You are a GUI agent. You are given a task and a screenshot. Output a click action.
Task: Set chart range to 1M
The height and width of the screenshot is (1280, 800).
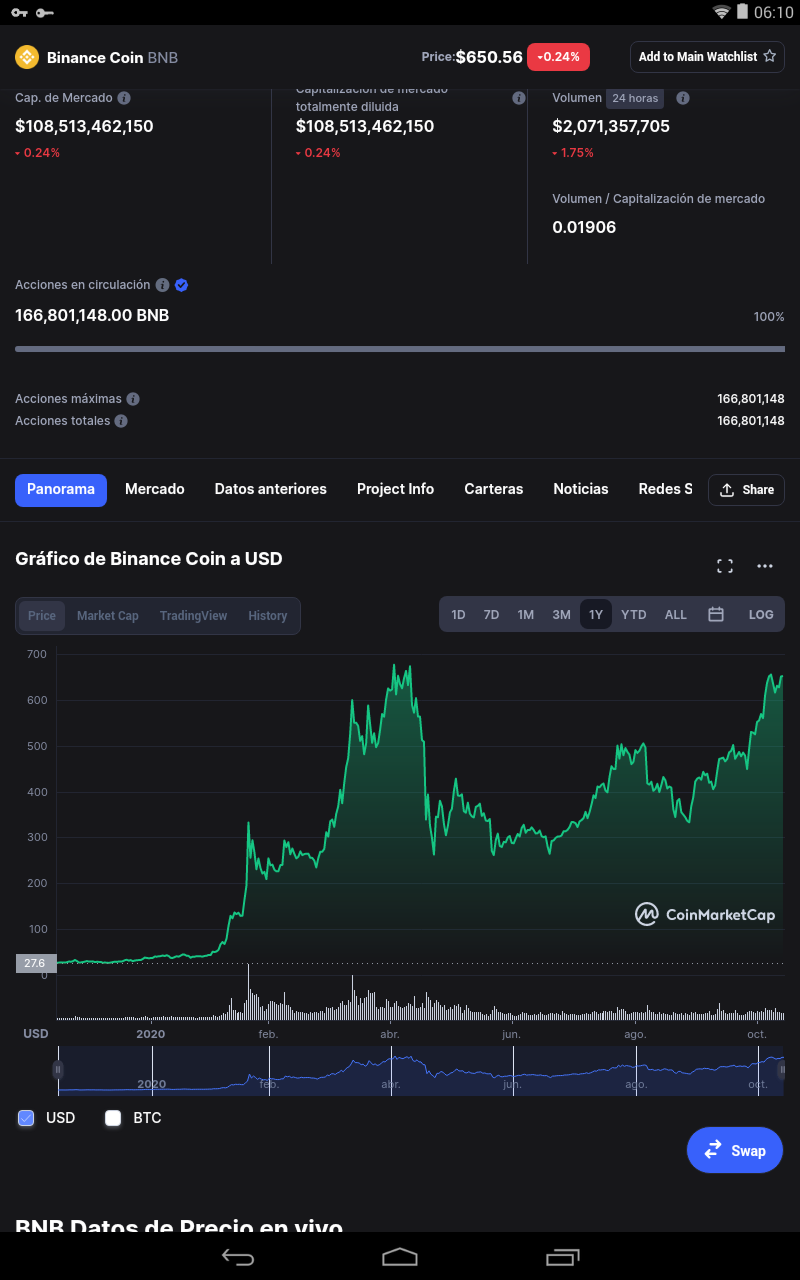pyautogui.click(x=525, y=614)
